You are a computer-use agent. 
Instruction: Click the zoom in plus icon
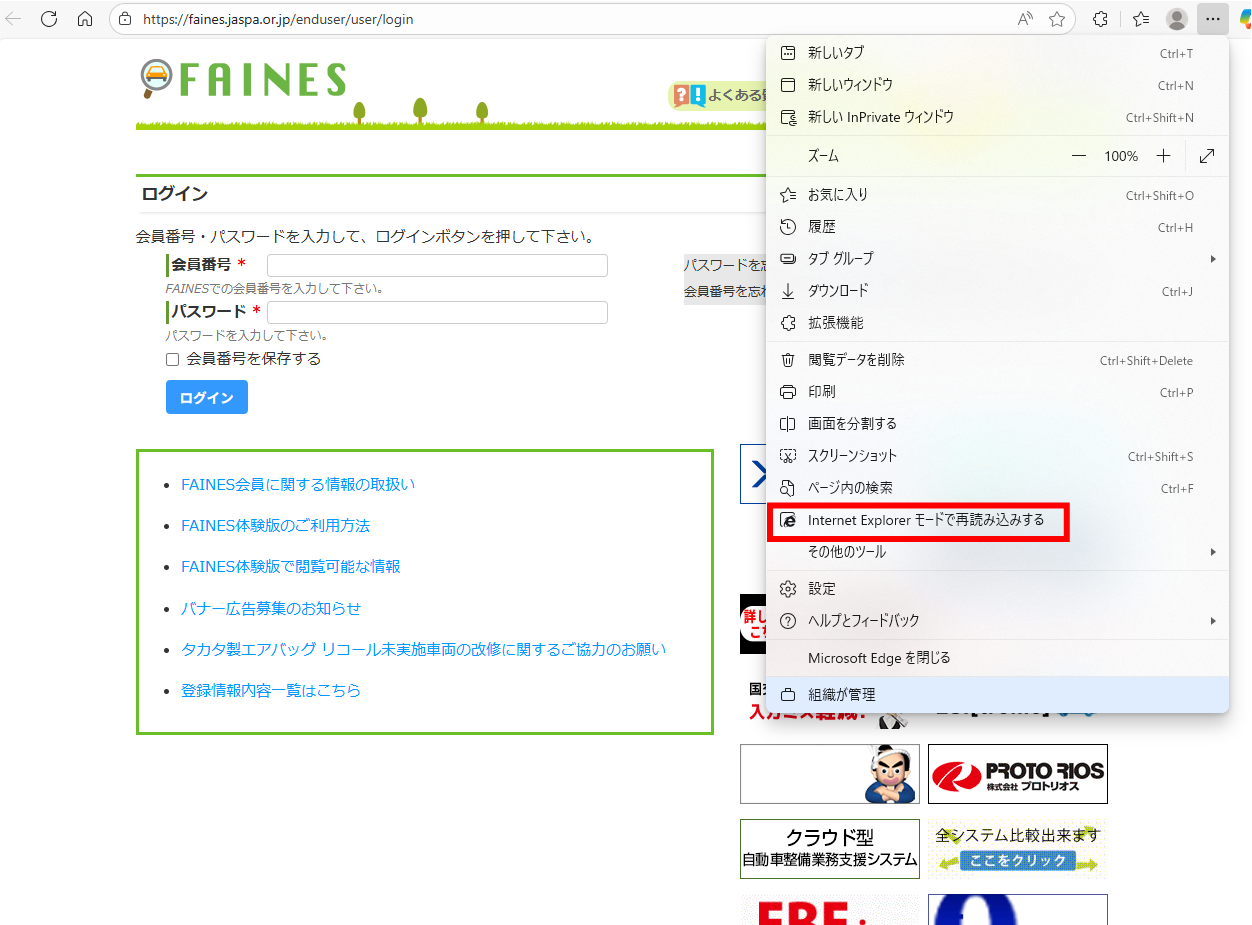tap(1163, 156)
